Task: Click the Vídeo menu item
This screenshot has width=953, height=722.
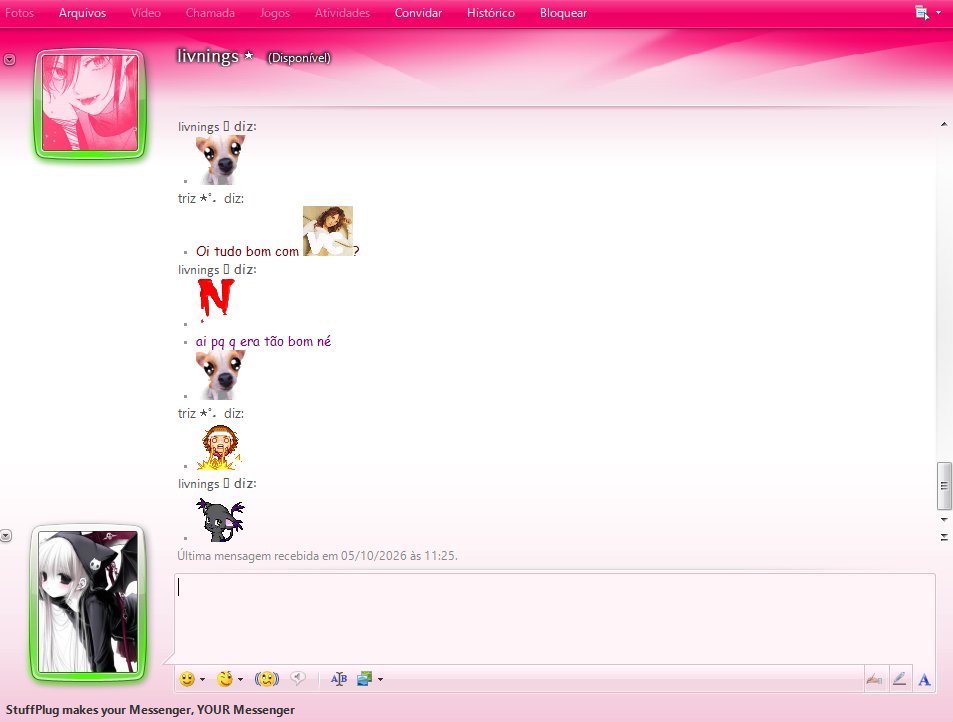Action: pos(146,13)
